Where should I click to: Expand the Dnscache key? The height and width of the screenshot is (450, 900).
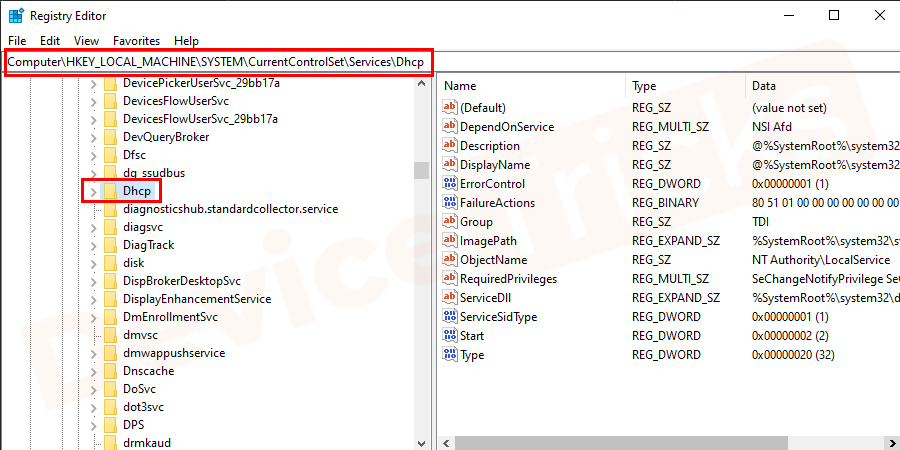tap(94, 371)
